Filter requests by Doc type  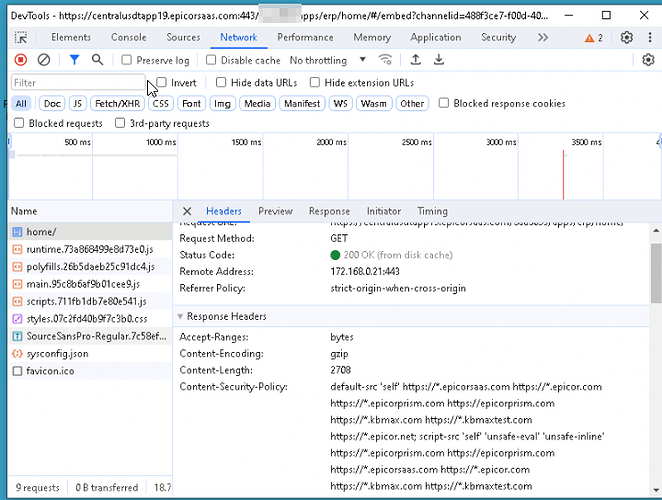(x=52, y=103)
